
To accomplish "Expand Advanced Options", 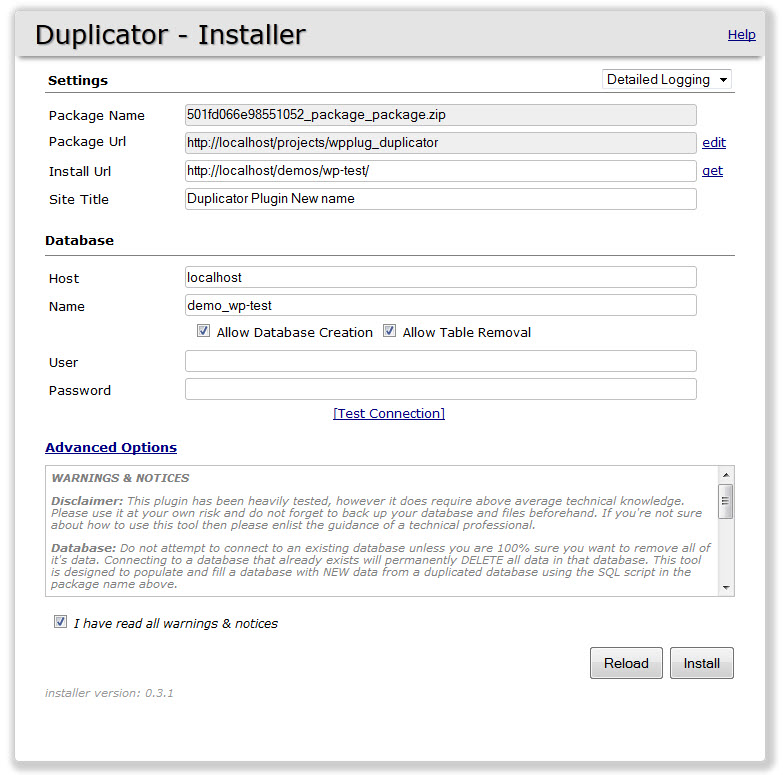I will [x=111, y=447].
